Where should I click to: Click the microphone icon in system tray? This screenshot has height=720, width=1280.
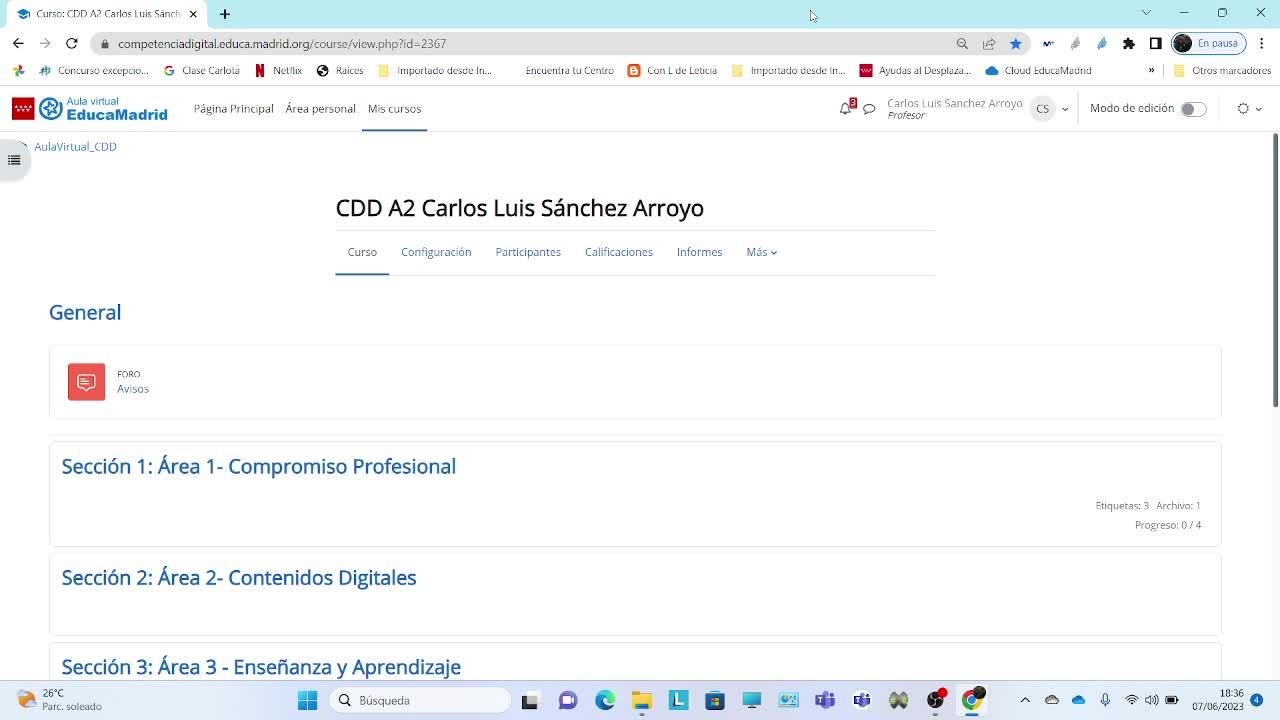pos(1105,700)
